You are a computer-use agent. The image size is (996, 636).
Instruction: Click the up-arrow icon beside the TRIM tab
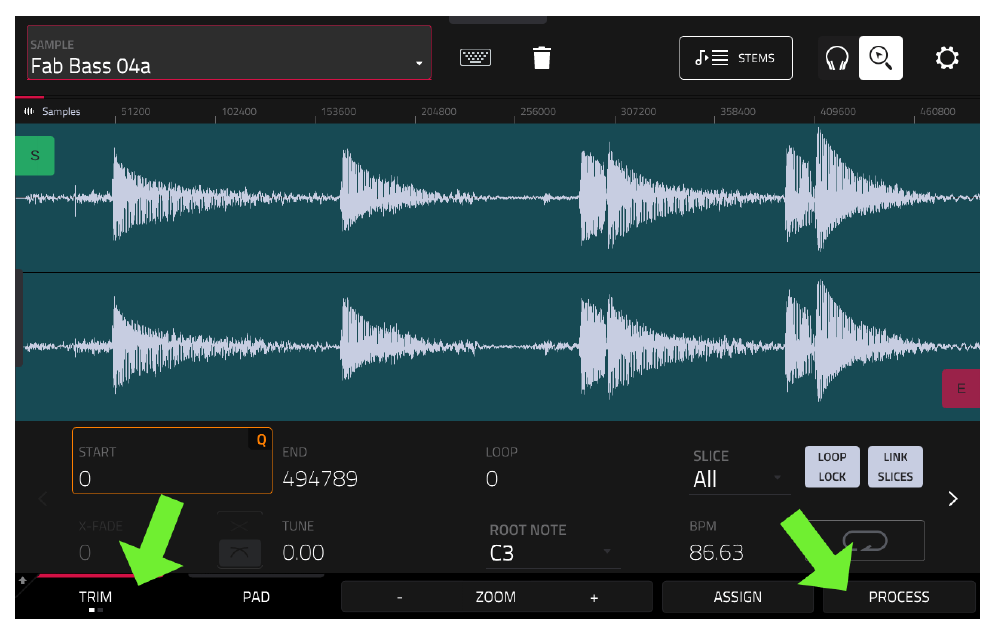pyautogui.click(x=23, y=580)
